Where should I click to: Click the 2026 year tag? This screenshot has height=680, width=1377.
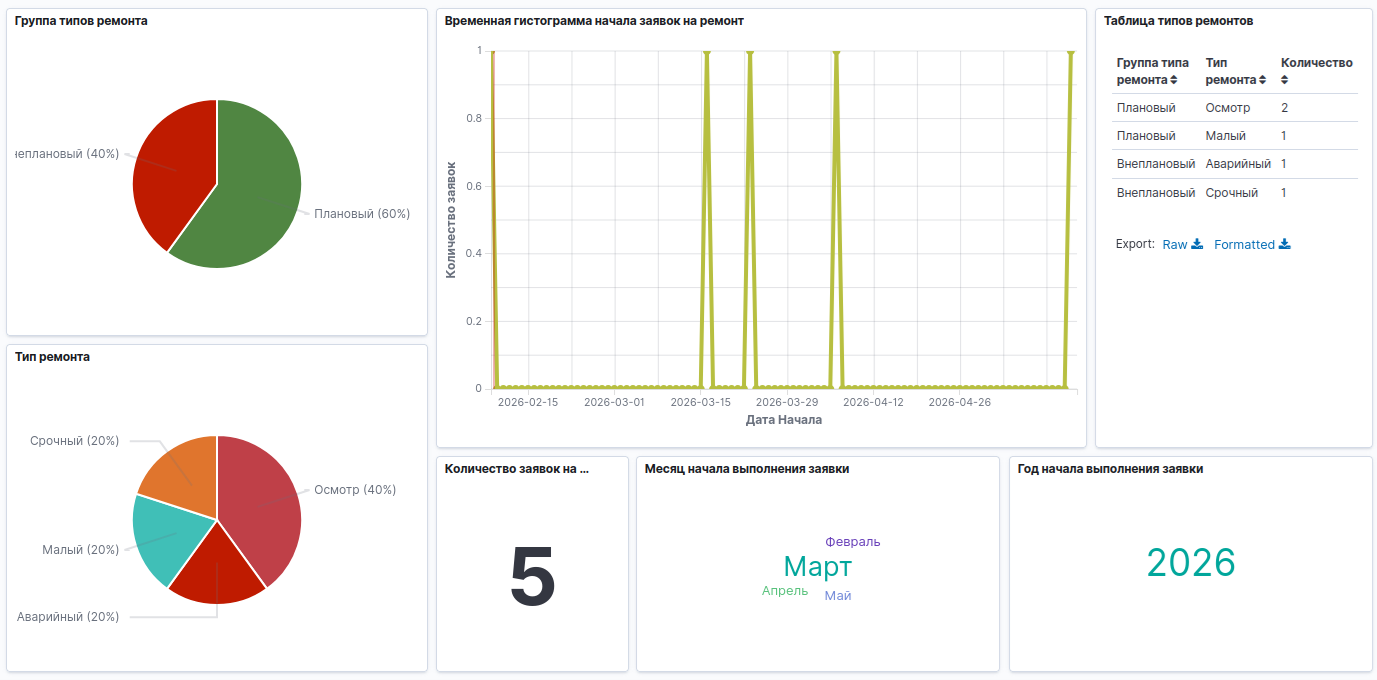point(1191,563)
